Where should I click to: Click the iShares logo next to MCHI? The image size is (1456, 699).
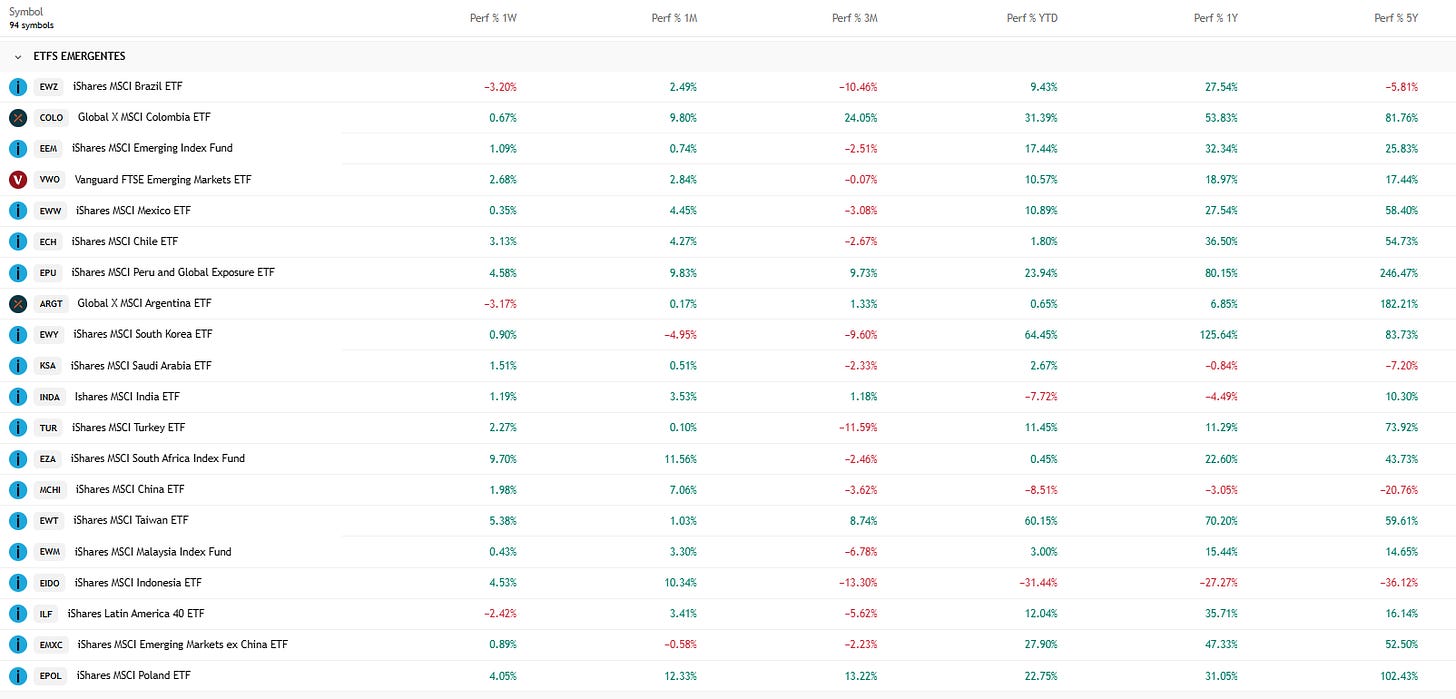tap(18, 490)
